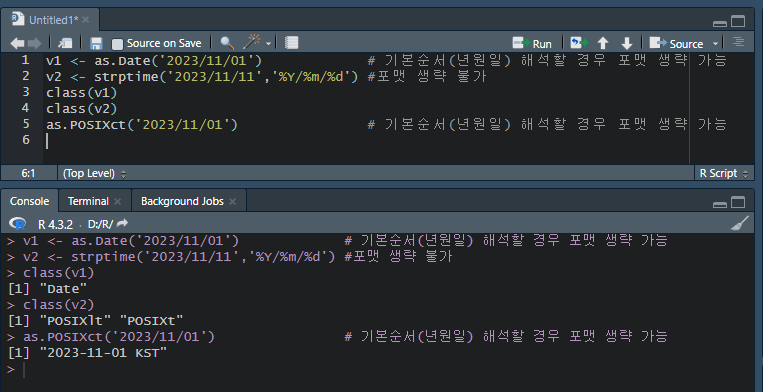View the current working directory arrow
Viewport: 763px width, 392px height.
coord(123,223)
